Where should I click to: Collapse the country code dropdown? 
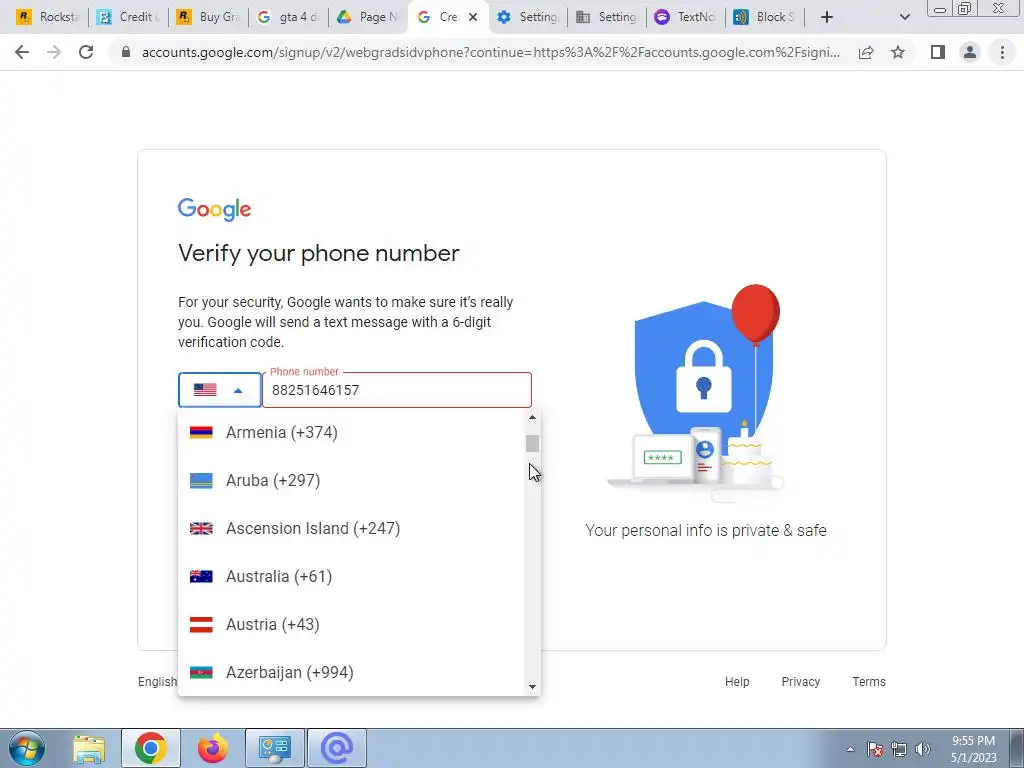(x=219, y=390)
